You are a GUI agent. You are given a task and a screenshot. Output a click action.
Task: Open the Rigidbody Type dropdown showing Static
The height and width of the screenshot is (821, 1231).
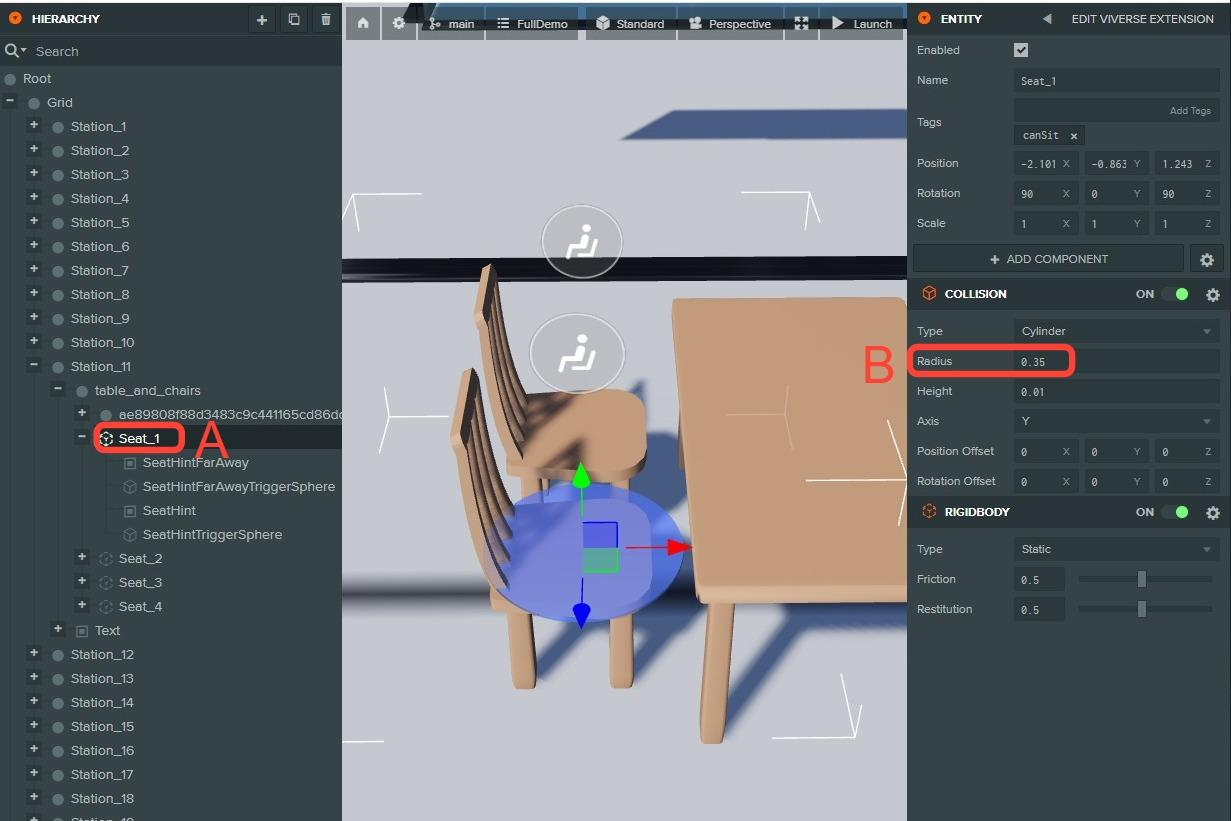(x=1116, y=549)
